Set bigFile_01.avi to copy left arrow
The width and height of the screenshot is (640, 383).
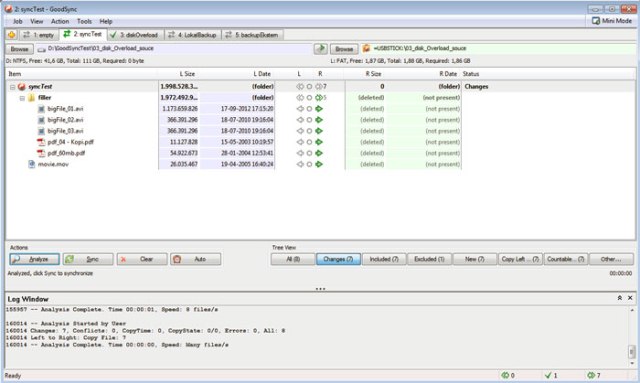[300, 109]
